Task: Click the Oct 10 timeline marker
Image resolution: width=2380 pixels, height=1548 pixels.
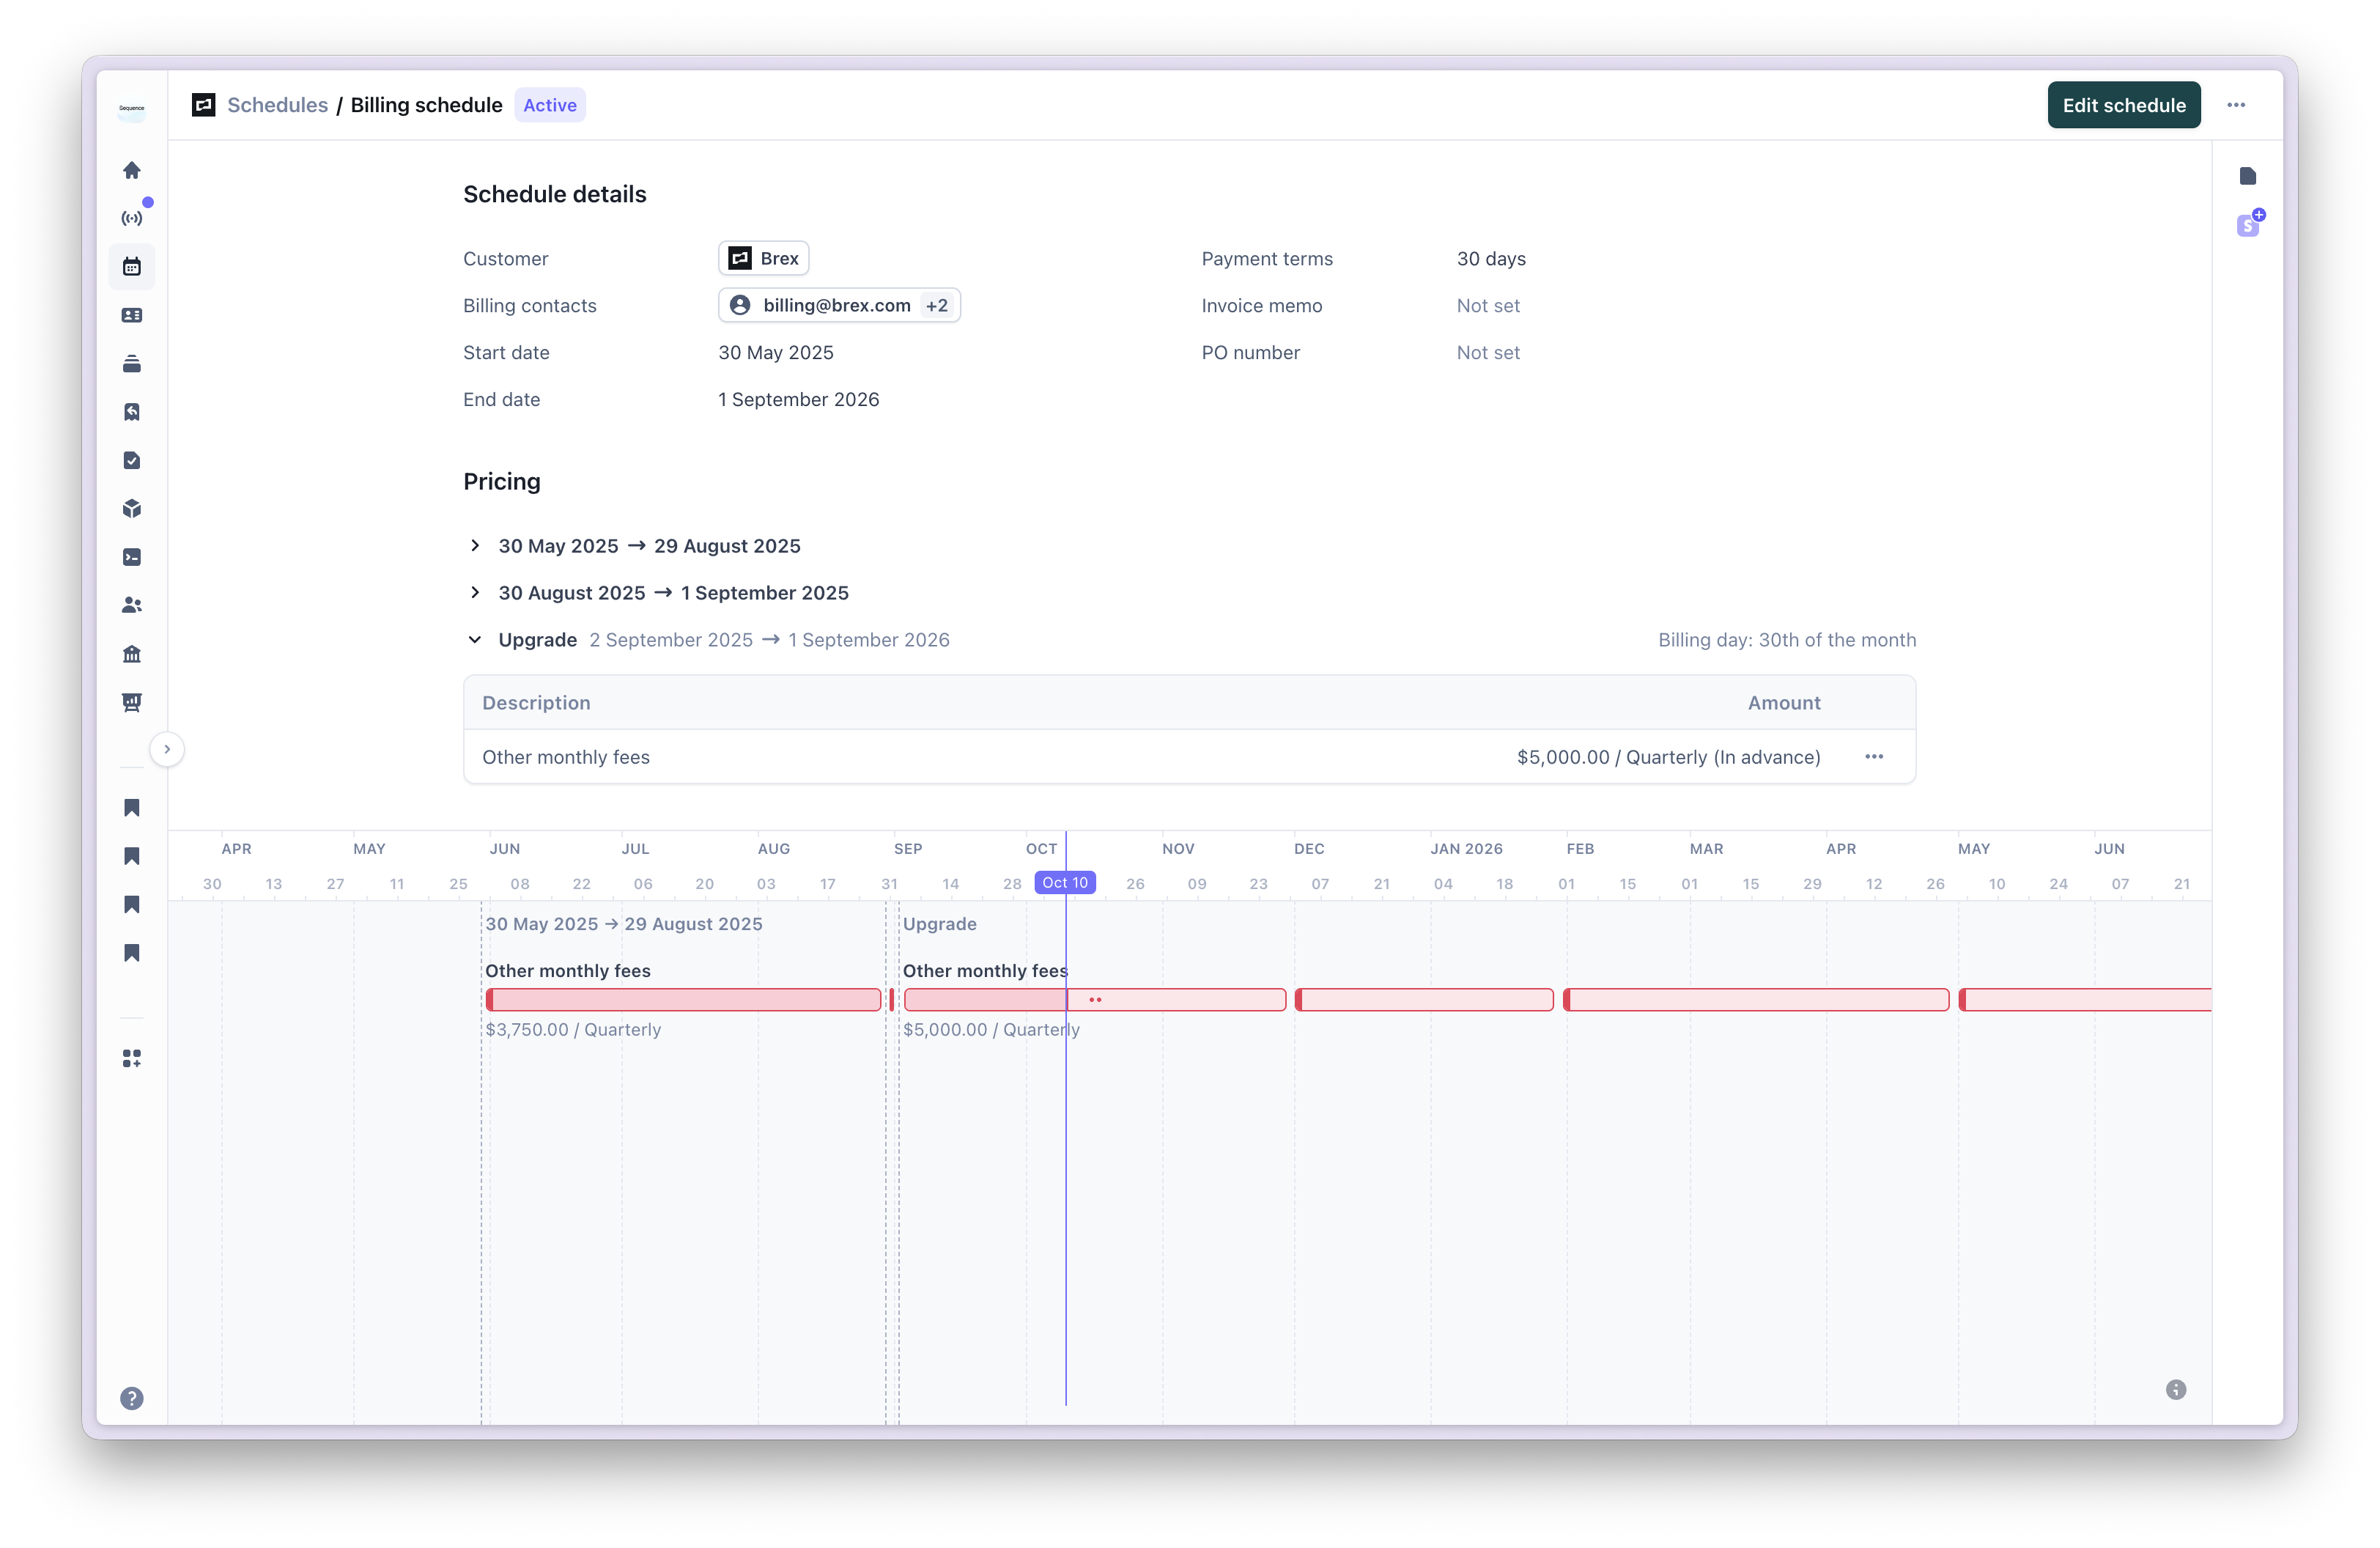Action: coord(1064,883)
